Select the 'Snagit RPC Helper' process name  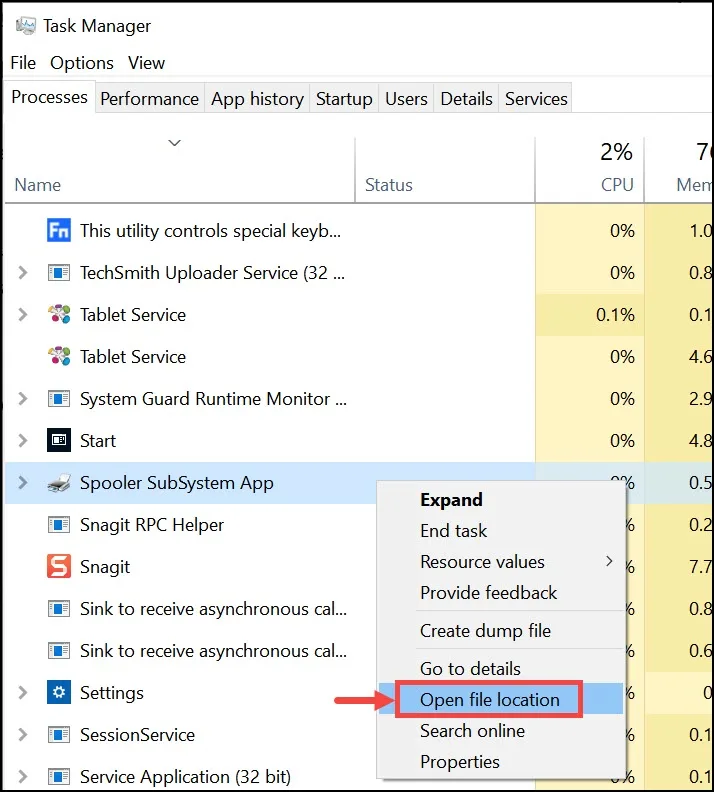tap(151, 524)
